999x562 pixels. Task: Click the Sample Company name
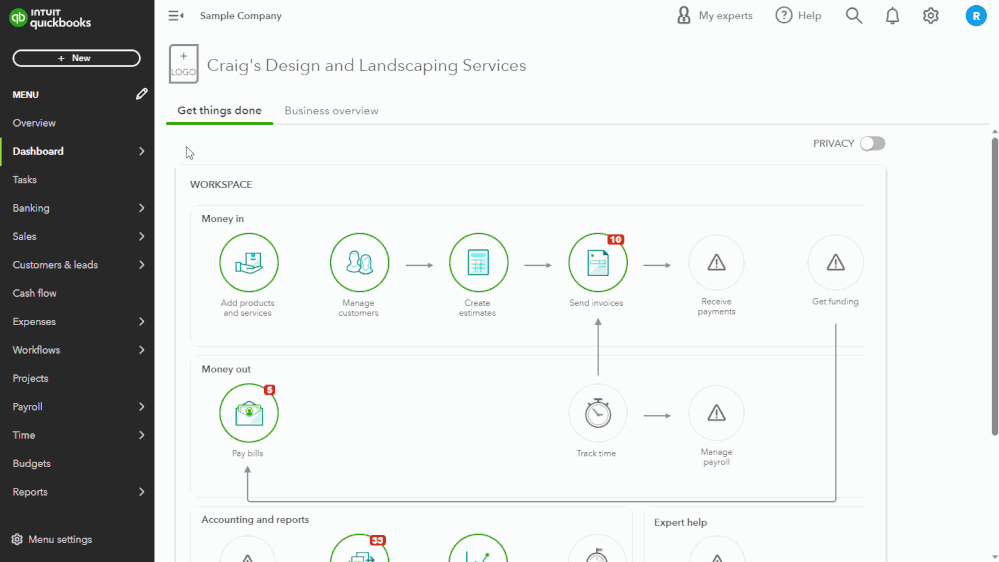click(240, 16)
